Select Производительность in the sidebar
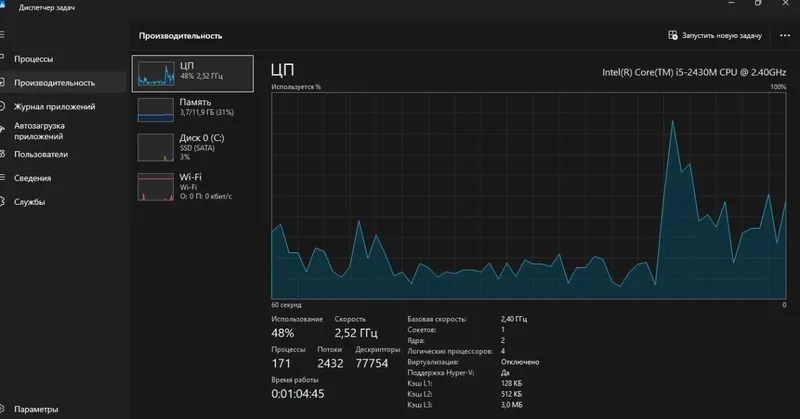800x419 pixels. 61,83
